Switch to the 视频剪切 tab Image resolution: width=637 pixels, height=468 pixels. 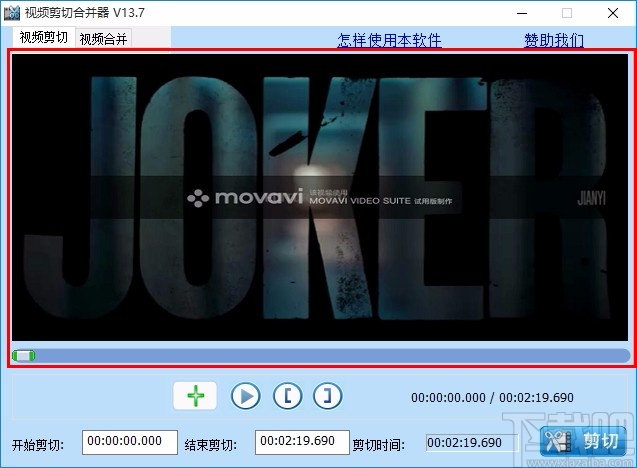tap(43, 38)
